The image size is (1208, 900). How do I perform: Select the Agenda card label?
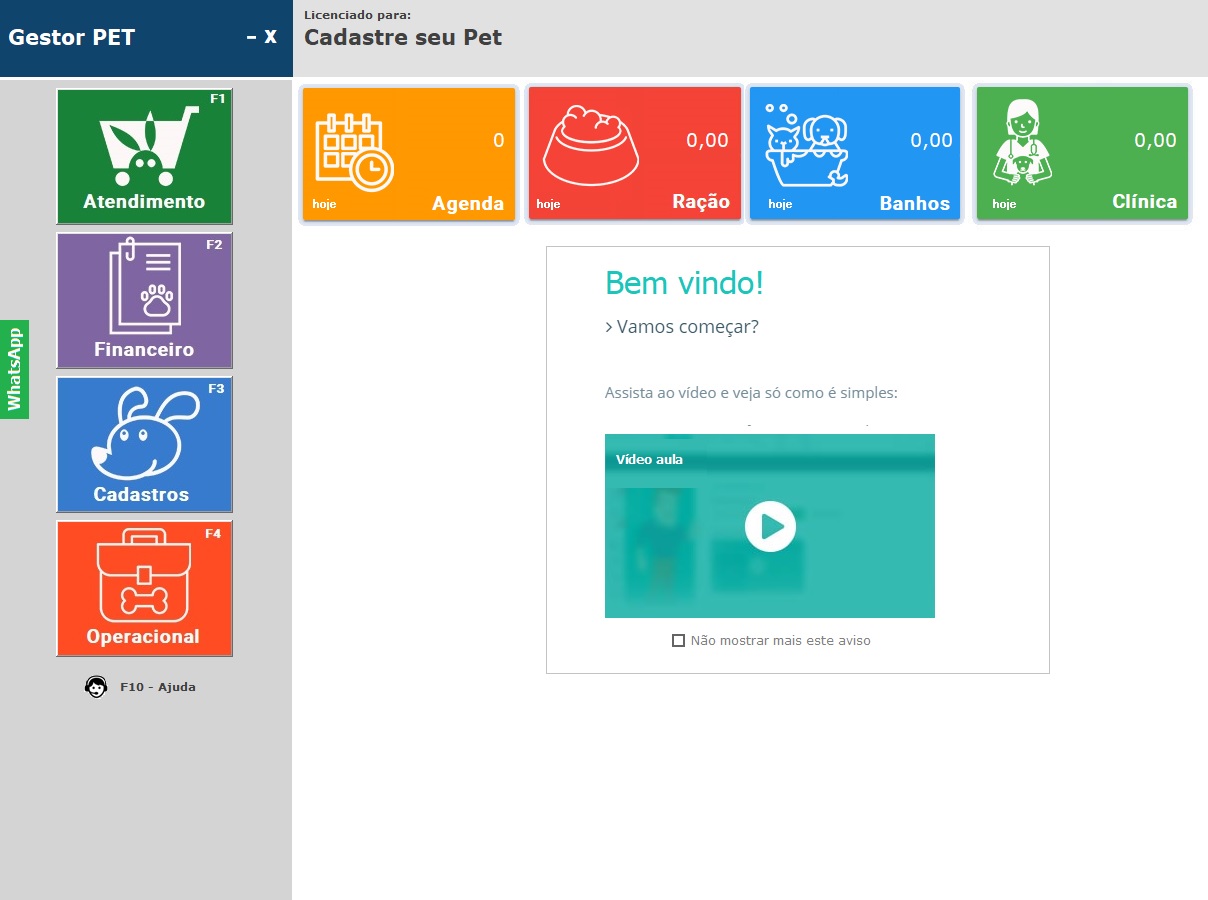click(x=467, y=203)
